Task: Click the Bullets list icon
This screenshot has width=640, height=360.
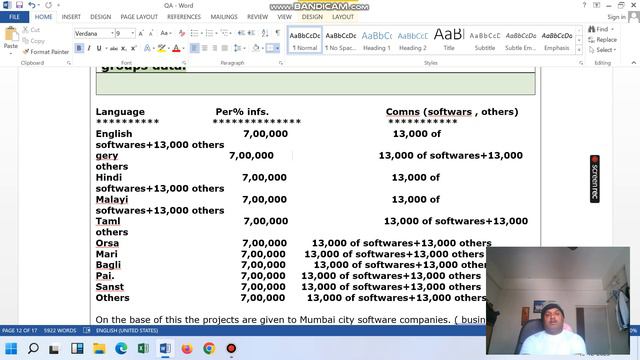Action: pyautogui.click(x=194, y=33)
